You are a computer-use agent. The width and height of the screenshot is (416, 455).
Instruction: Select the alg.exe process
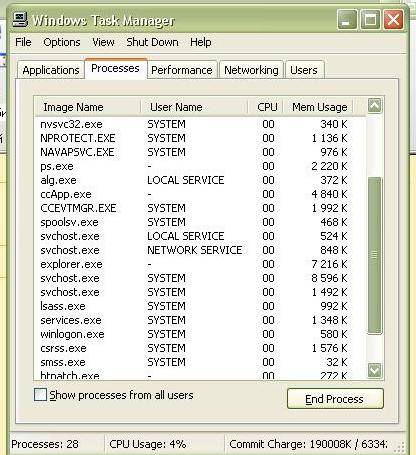200,180
